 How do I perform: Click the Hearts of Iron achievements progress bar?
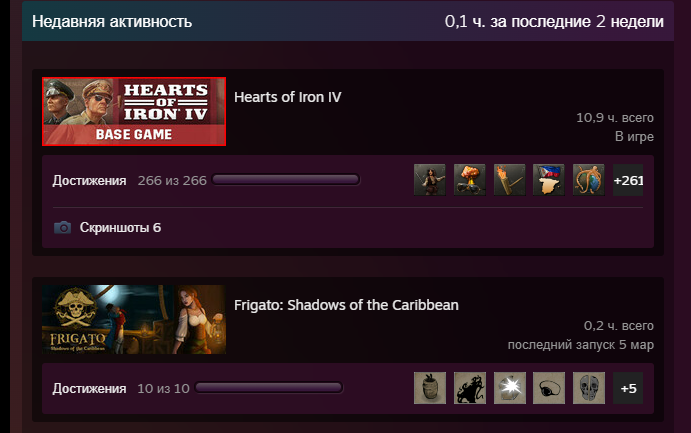pos(286,180)
